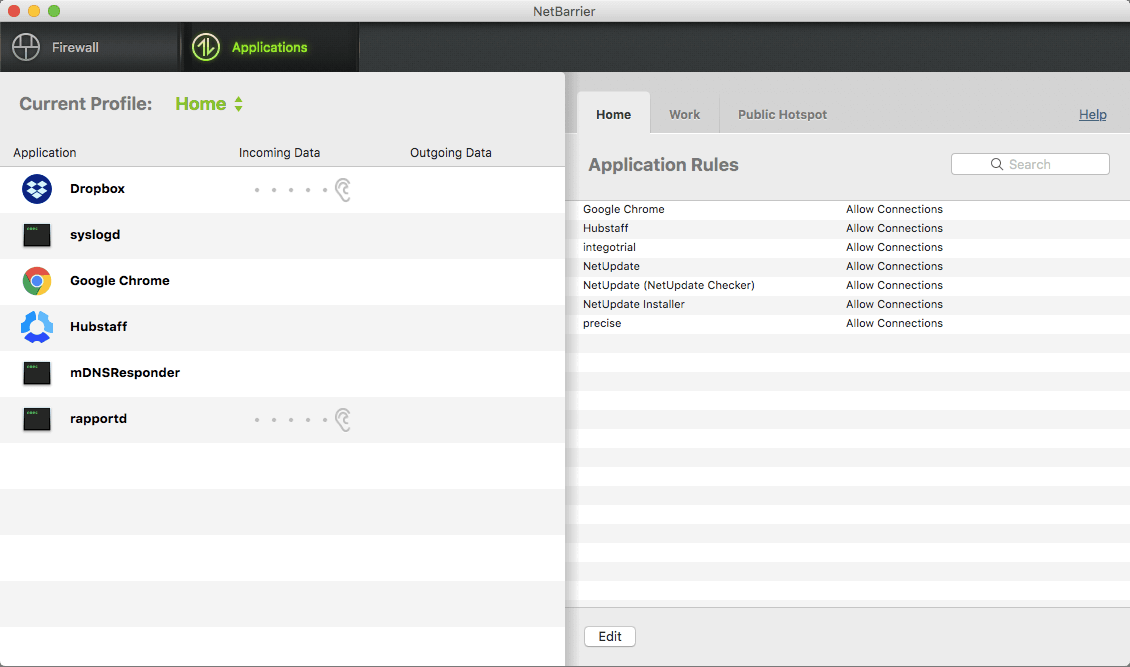Open the Public Hotspot tab
1130x667 pixels.
[x=782, y=114]
